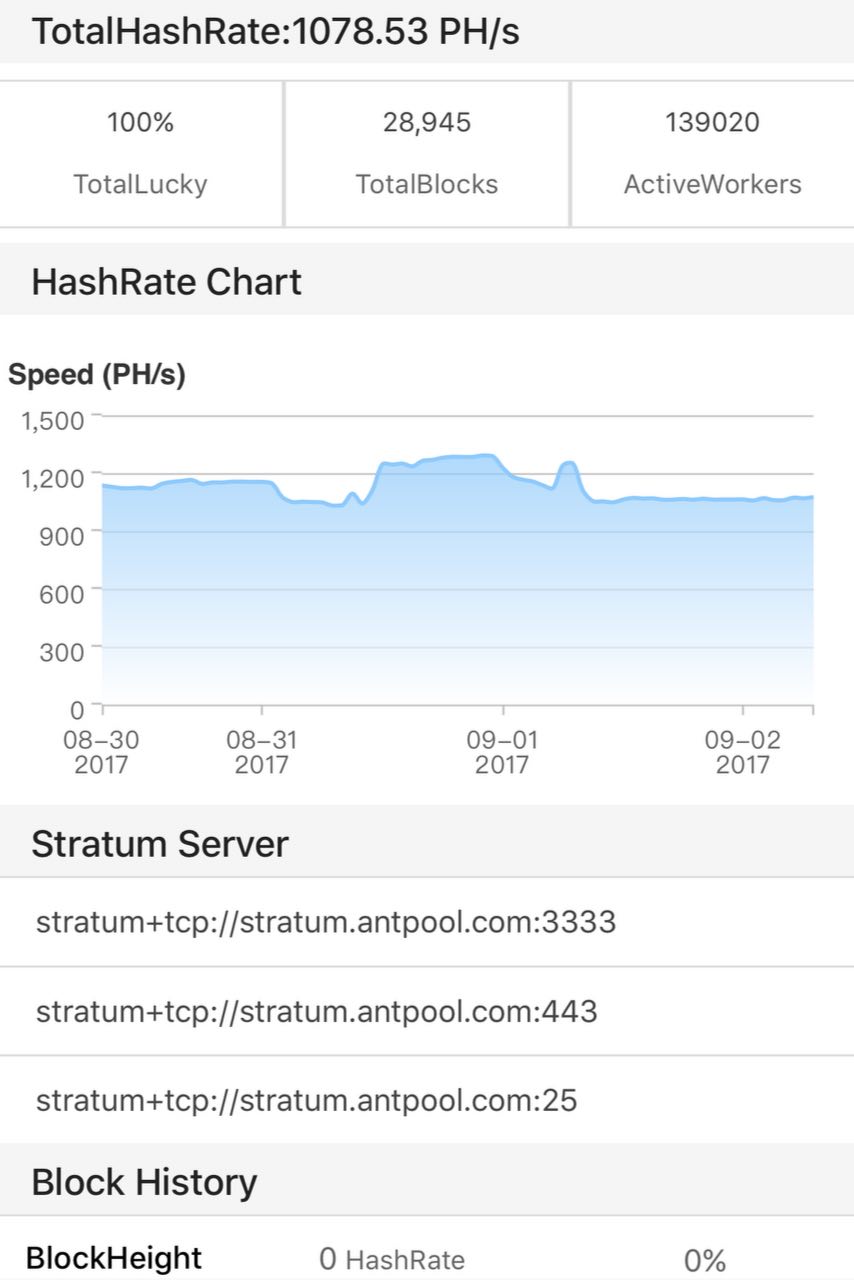Open the stratum.antpool.com:3333 server link
This screenshot has height=1280, width=854.
click(x=326, y=922)
